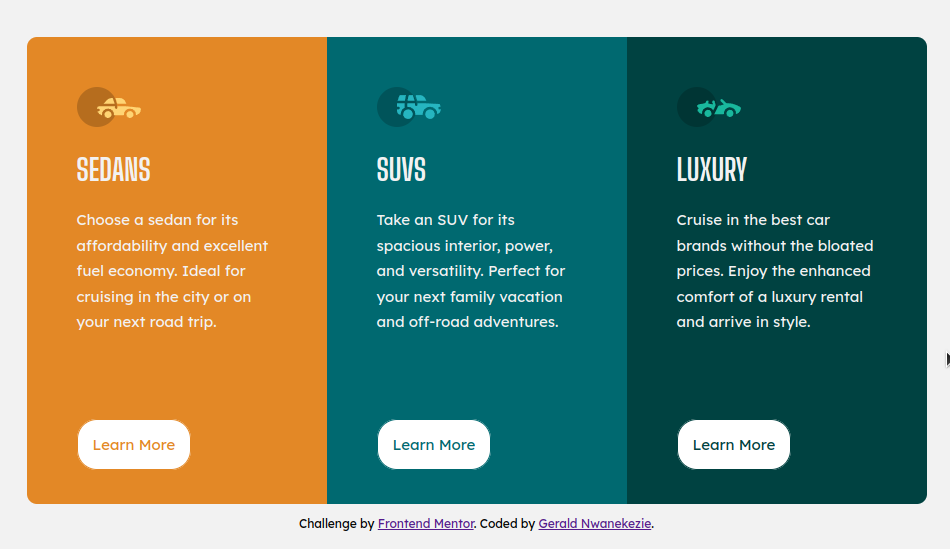Open the Frontend Mentor link
Screen dimensions: 950x549
click(x=426, y=524)
